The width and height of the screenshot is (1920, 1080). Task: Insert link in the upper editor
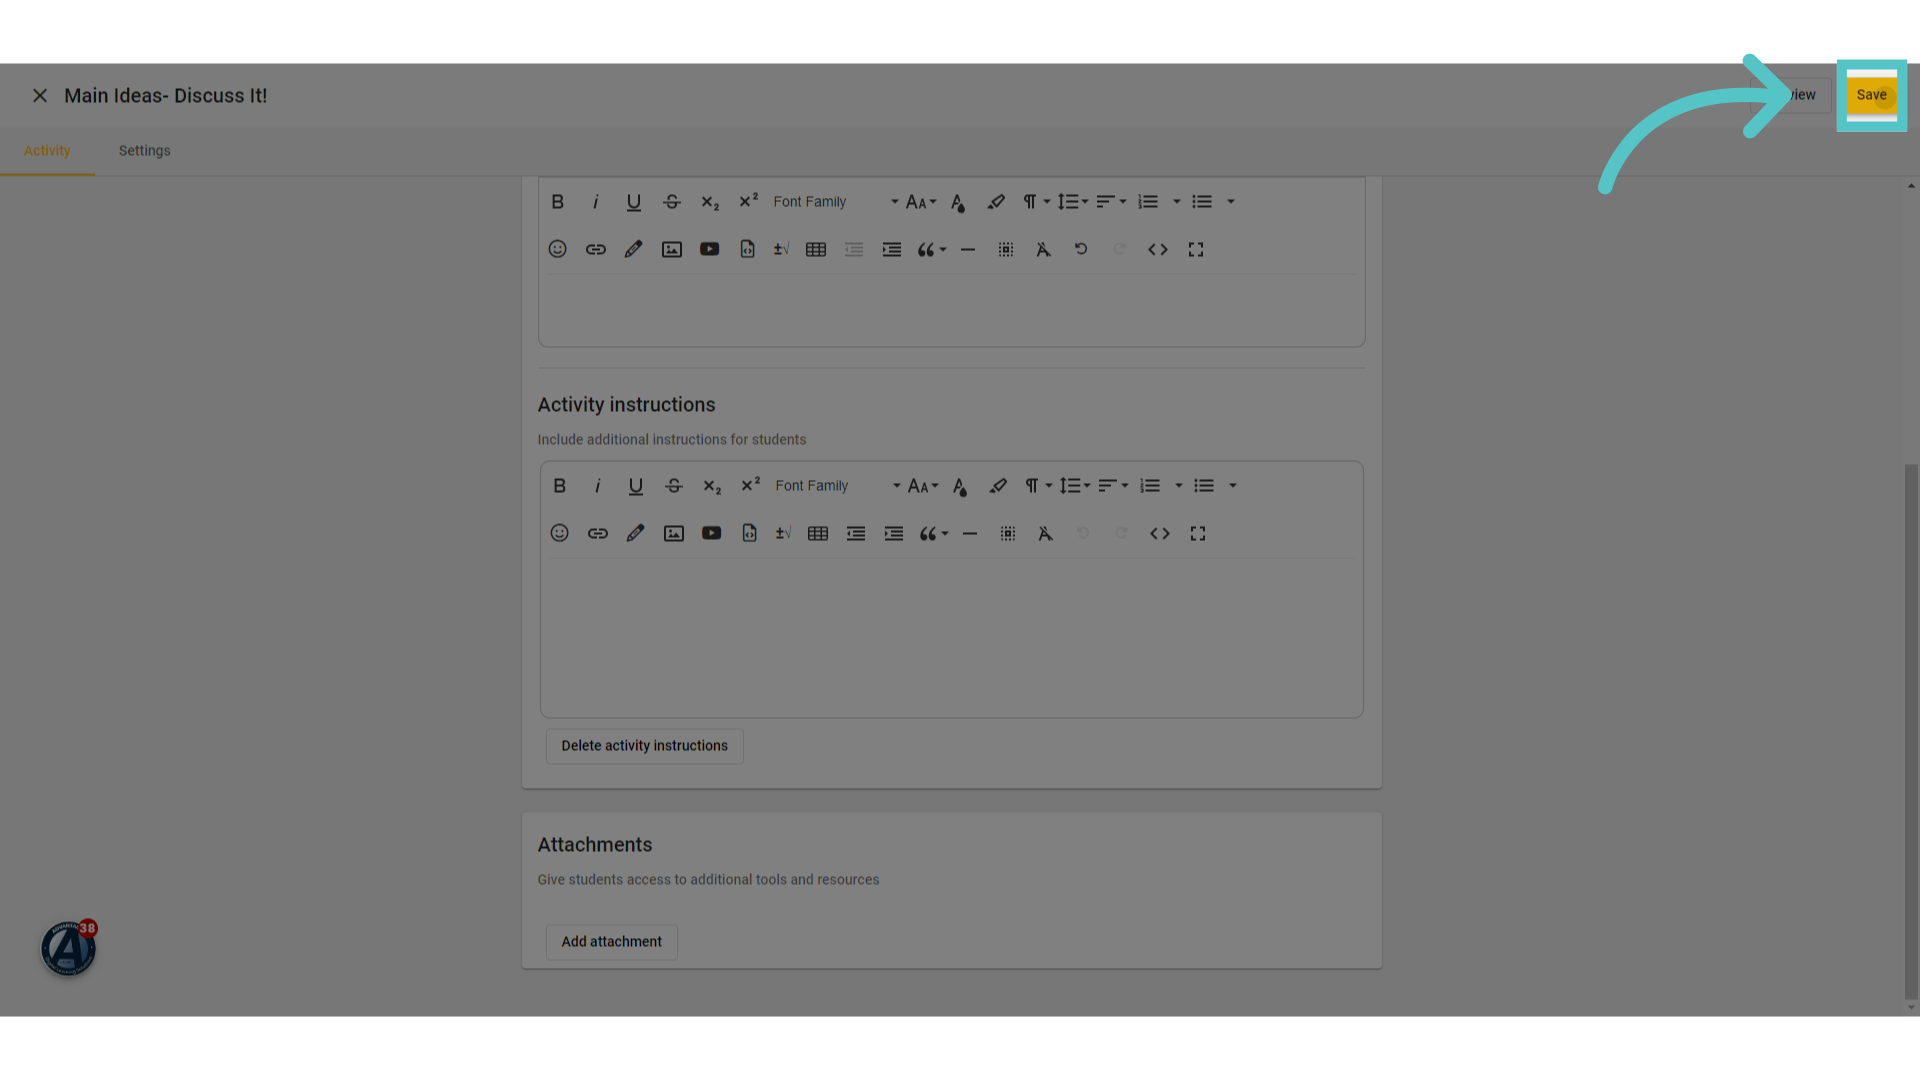tap(596, 249)
